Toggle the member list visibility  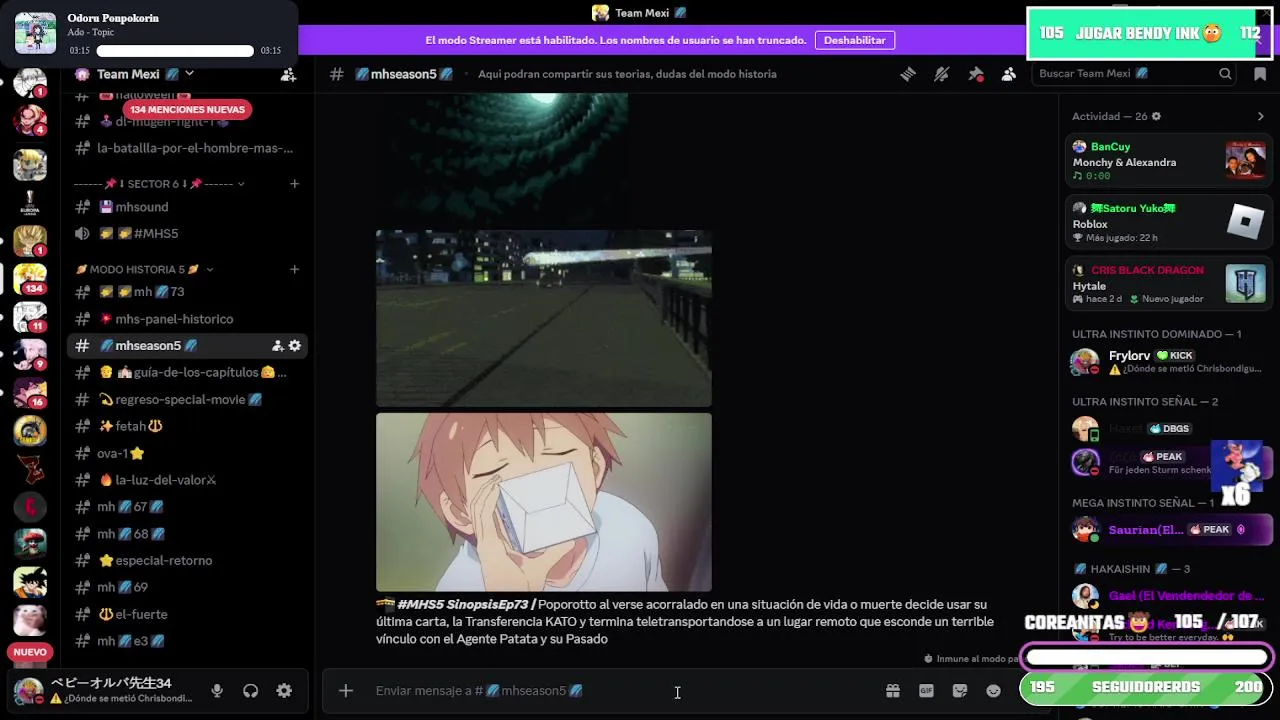coord(1008,74)
